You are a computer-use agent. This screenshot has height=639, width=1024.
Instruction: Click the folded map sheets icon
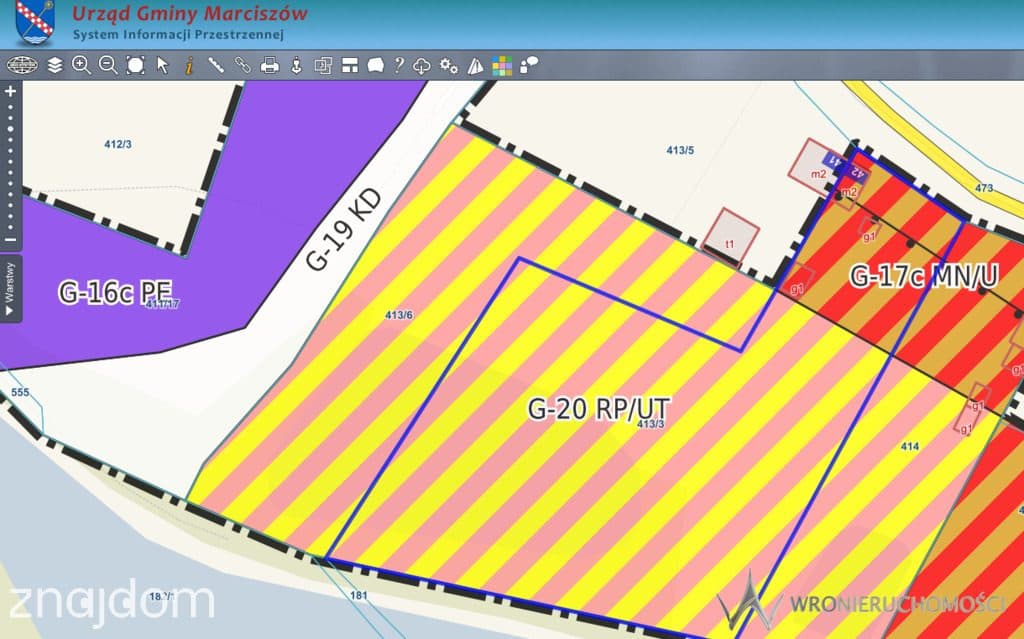coord(476,66)
